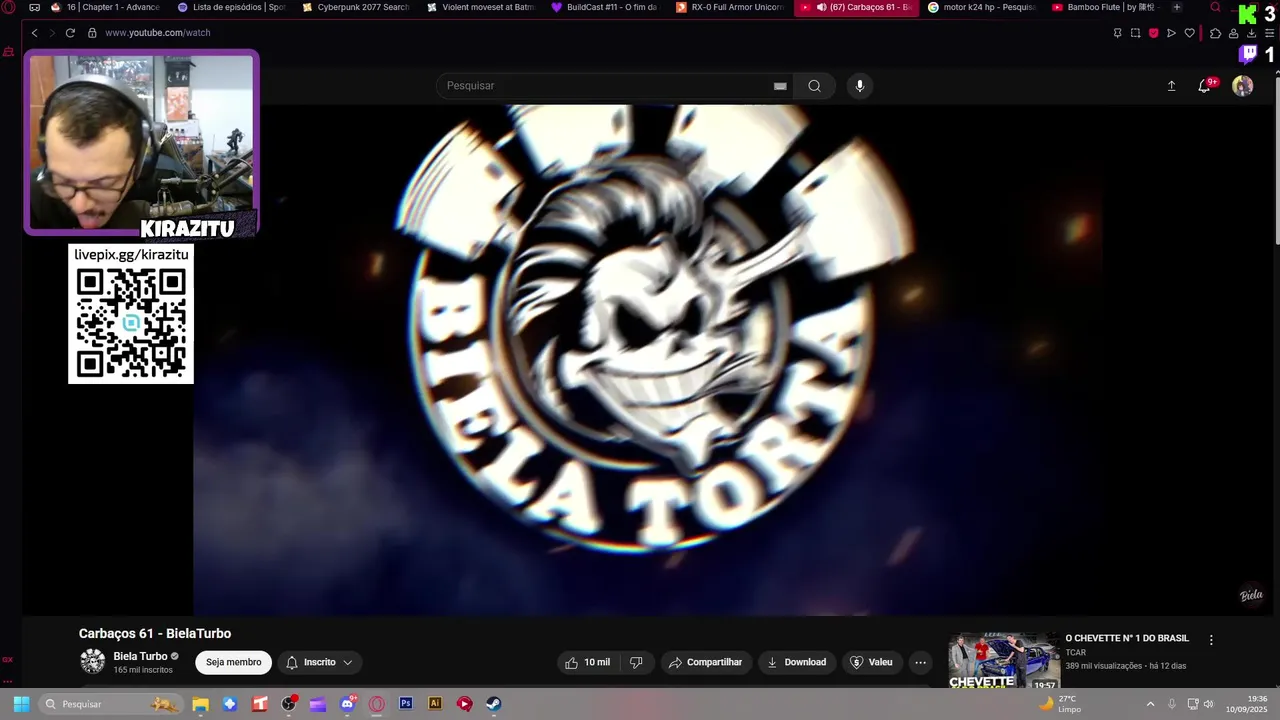The height and width of the screenshot is (720, 1280).
Task: Open the browser extensions cube icon
Action: pos(1215,33)
